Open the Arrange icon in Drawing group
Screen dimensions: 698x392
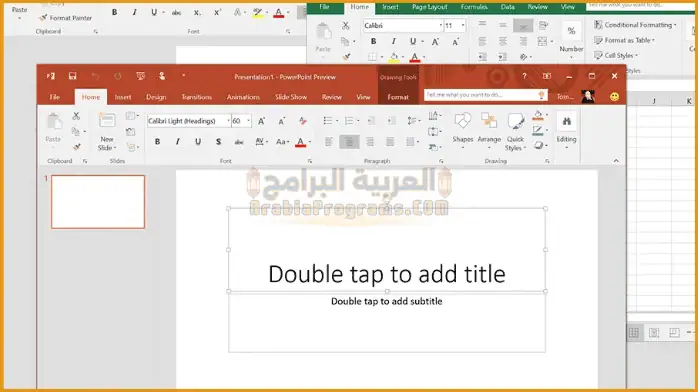(489, 121)
